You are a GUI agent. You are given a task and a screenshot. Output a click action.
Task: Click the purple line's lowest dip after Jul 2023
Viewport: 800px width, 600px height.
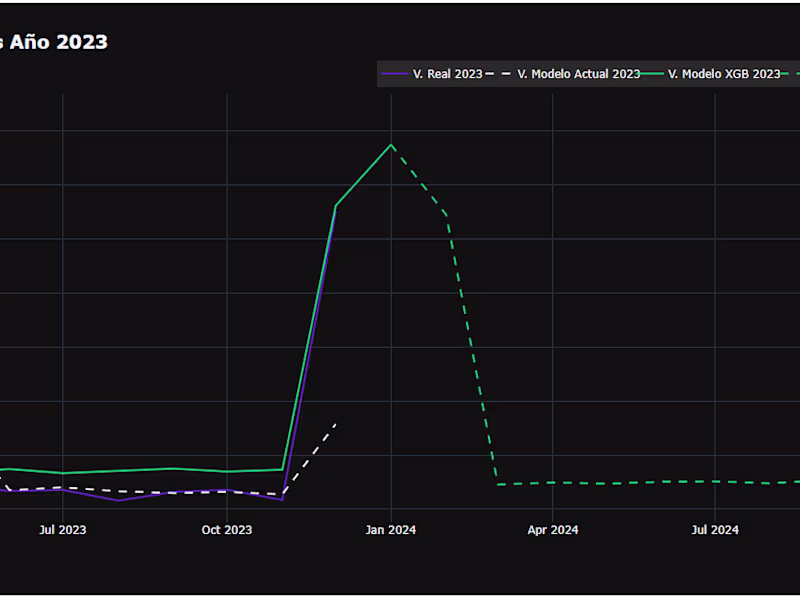coord(118,501)
